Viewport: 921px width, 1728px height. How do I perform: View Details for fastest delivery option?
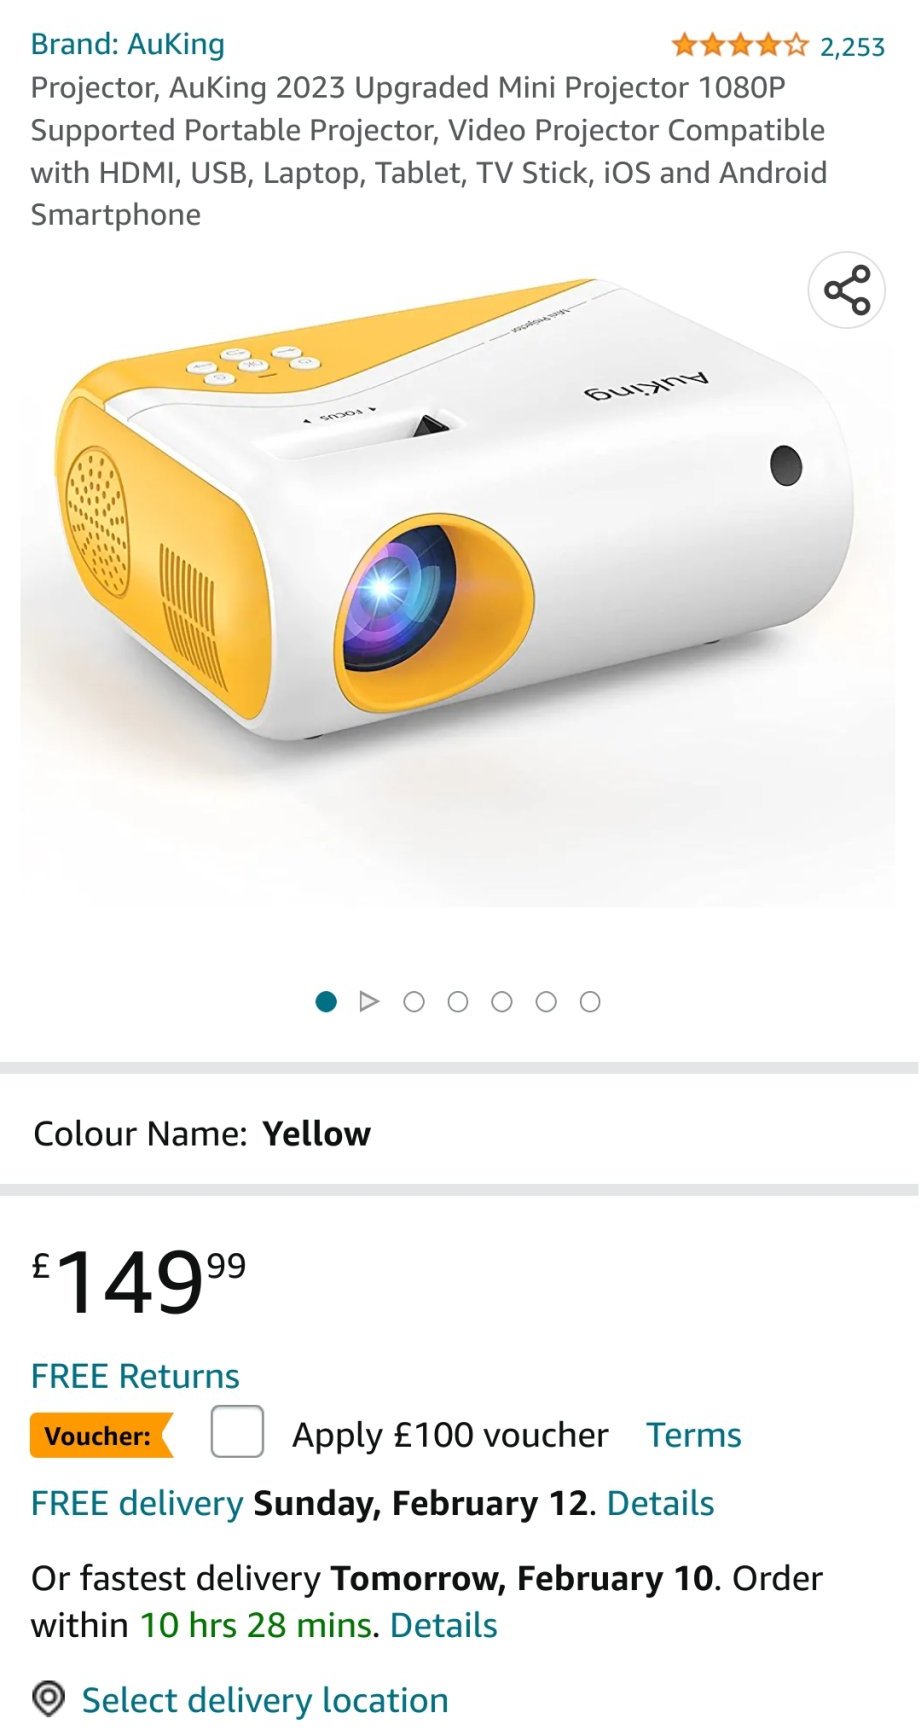(x=443, y=1625)
